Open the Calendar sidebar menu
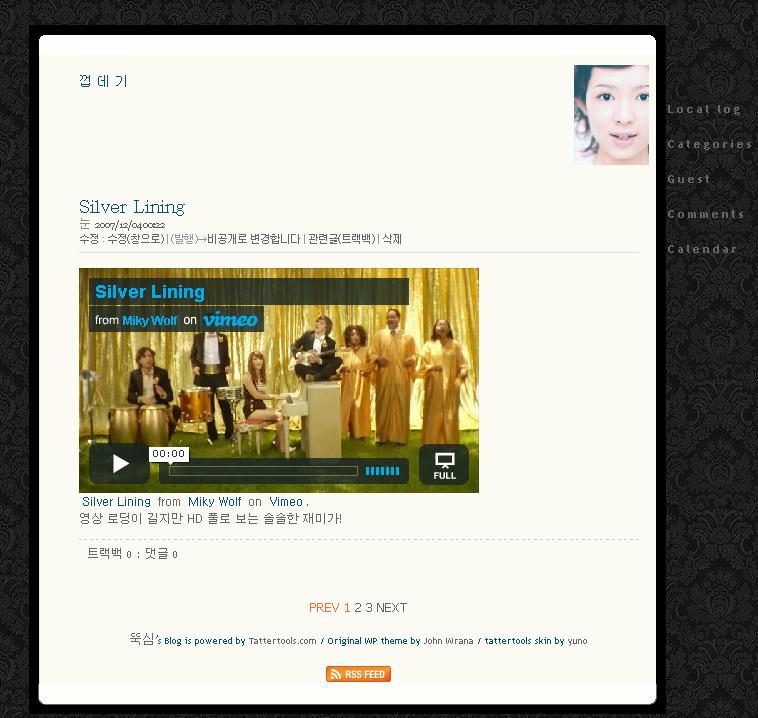758x718 pixels. click(x=702, y=249)
